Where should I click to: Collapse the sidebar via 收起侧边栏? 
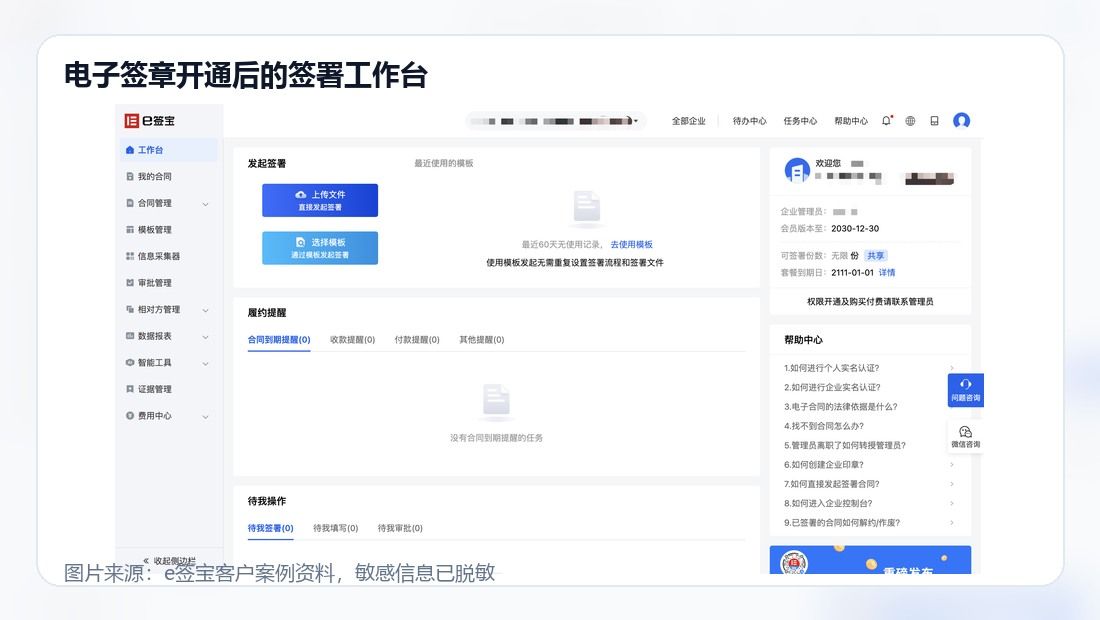pos(169,561)
